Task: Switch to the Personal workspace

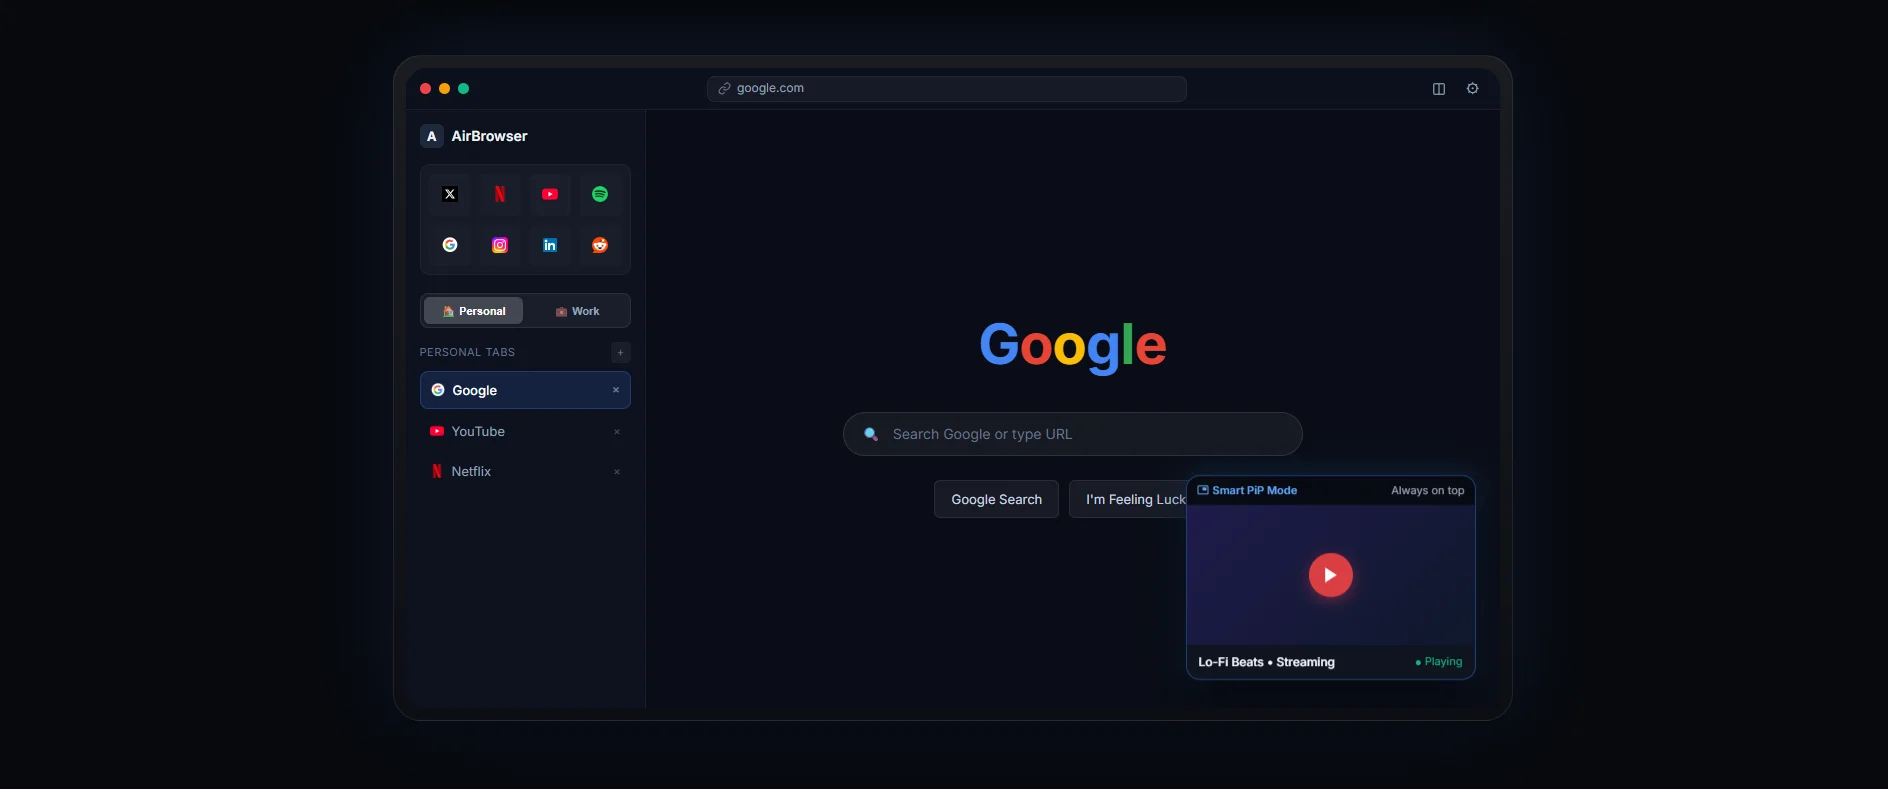Action: (474, 311)
